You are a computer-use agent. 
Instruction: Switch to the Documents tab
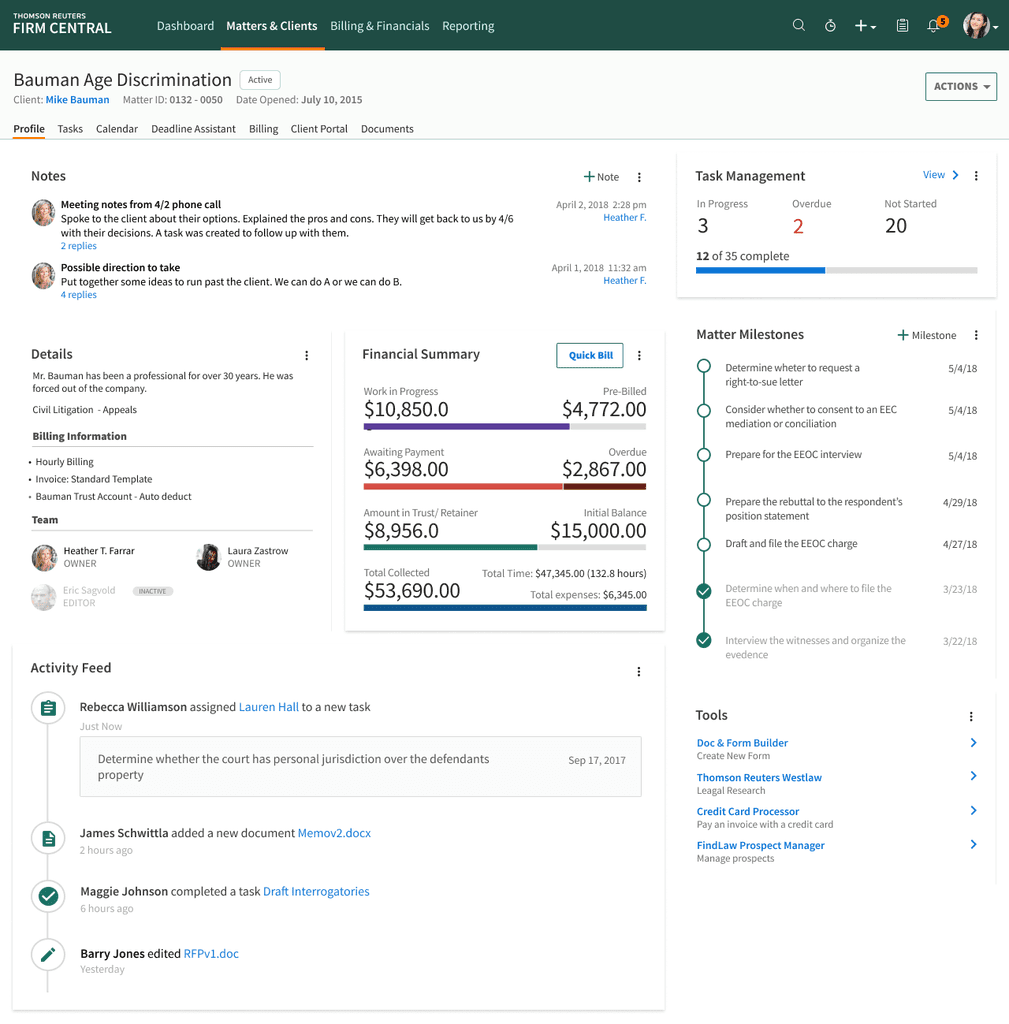point(387,129)
